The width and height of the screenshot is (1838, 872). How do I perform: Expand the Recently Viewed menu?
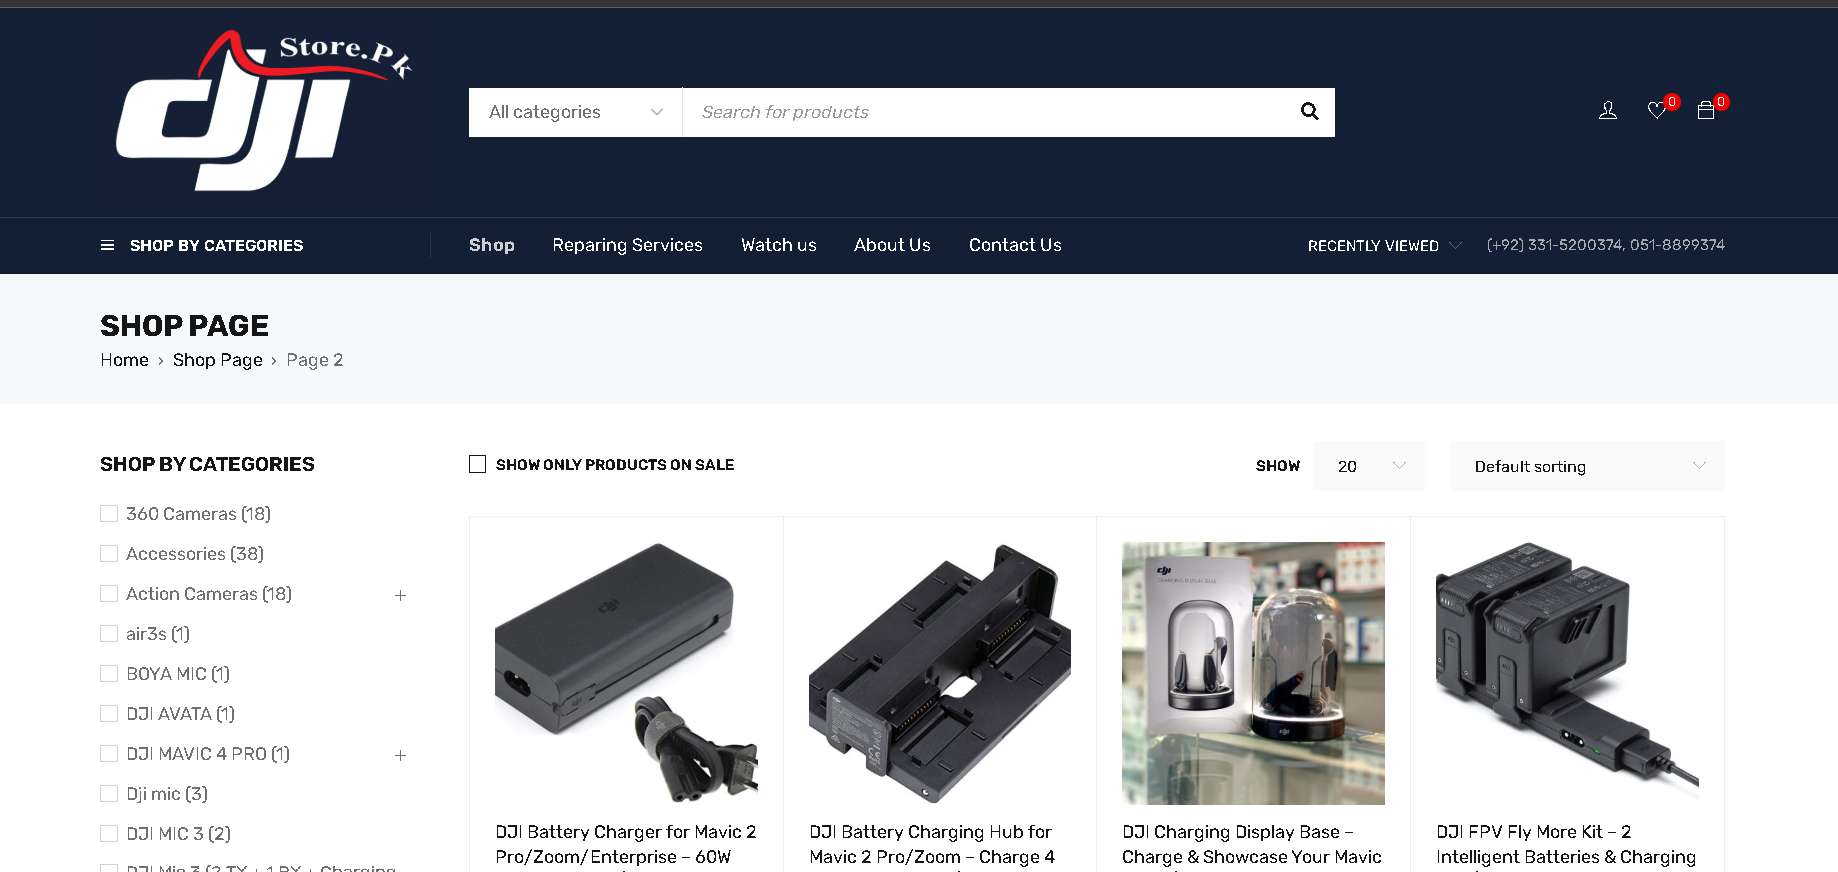[1383, 246]
